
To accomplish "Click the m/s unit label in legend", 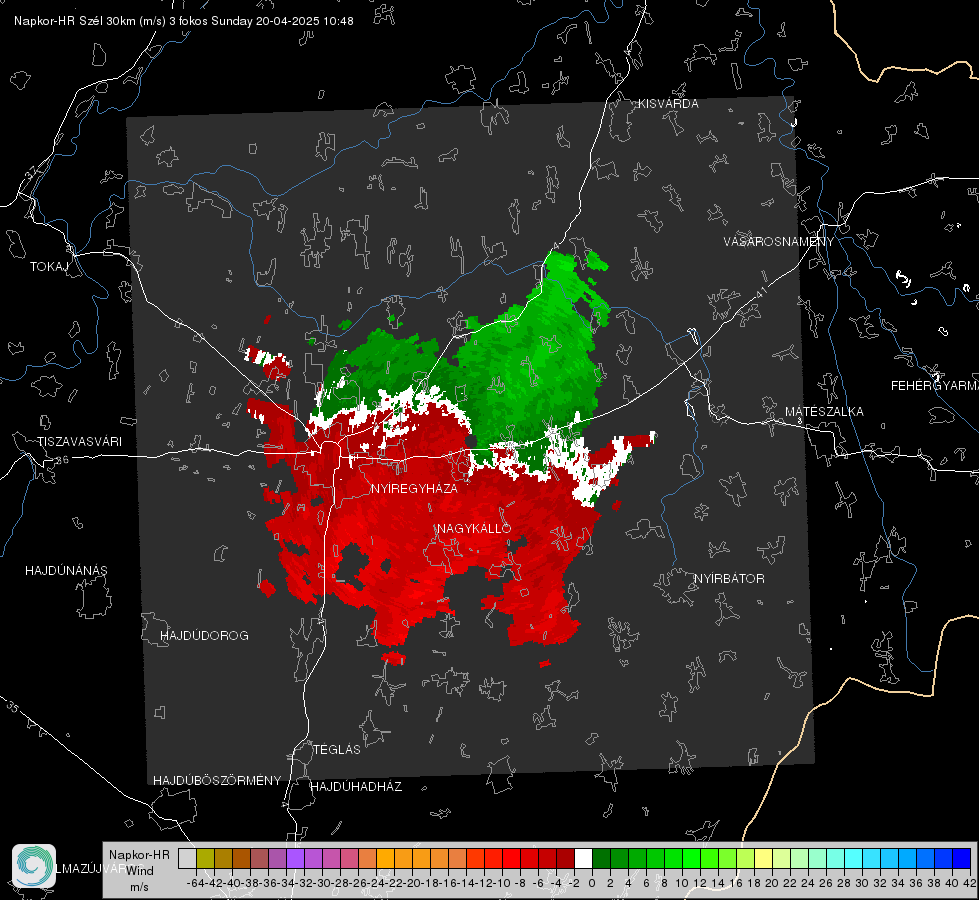I will (x=139, y=887).
